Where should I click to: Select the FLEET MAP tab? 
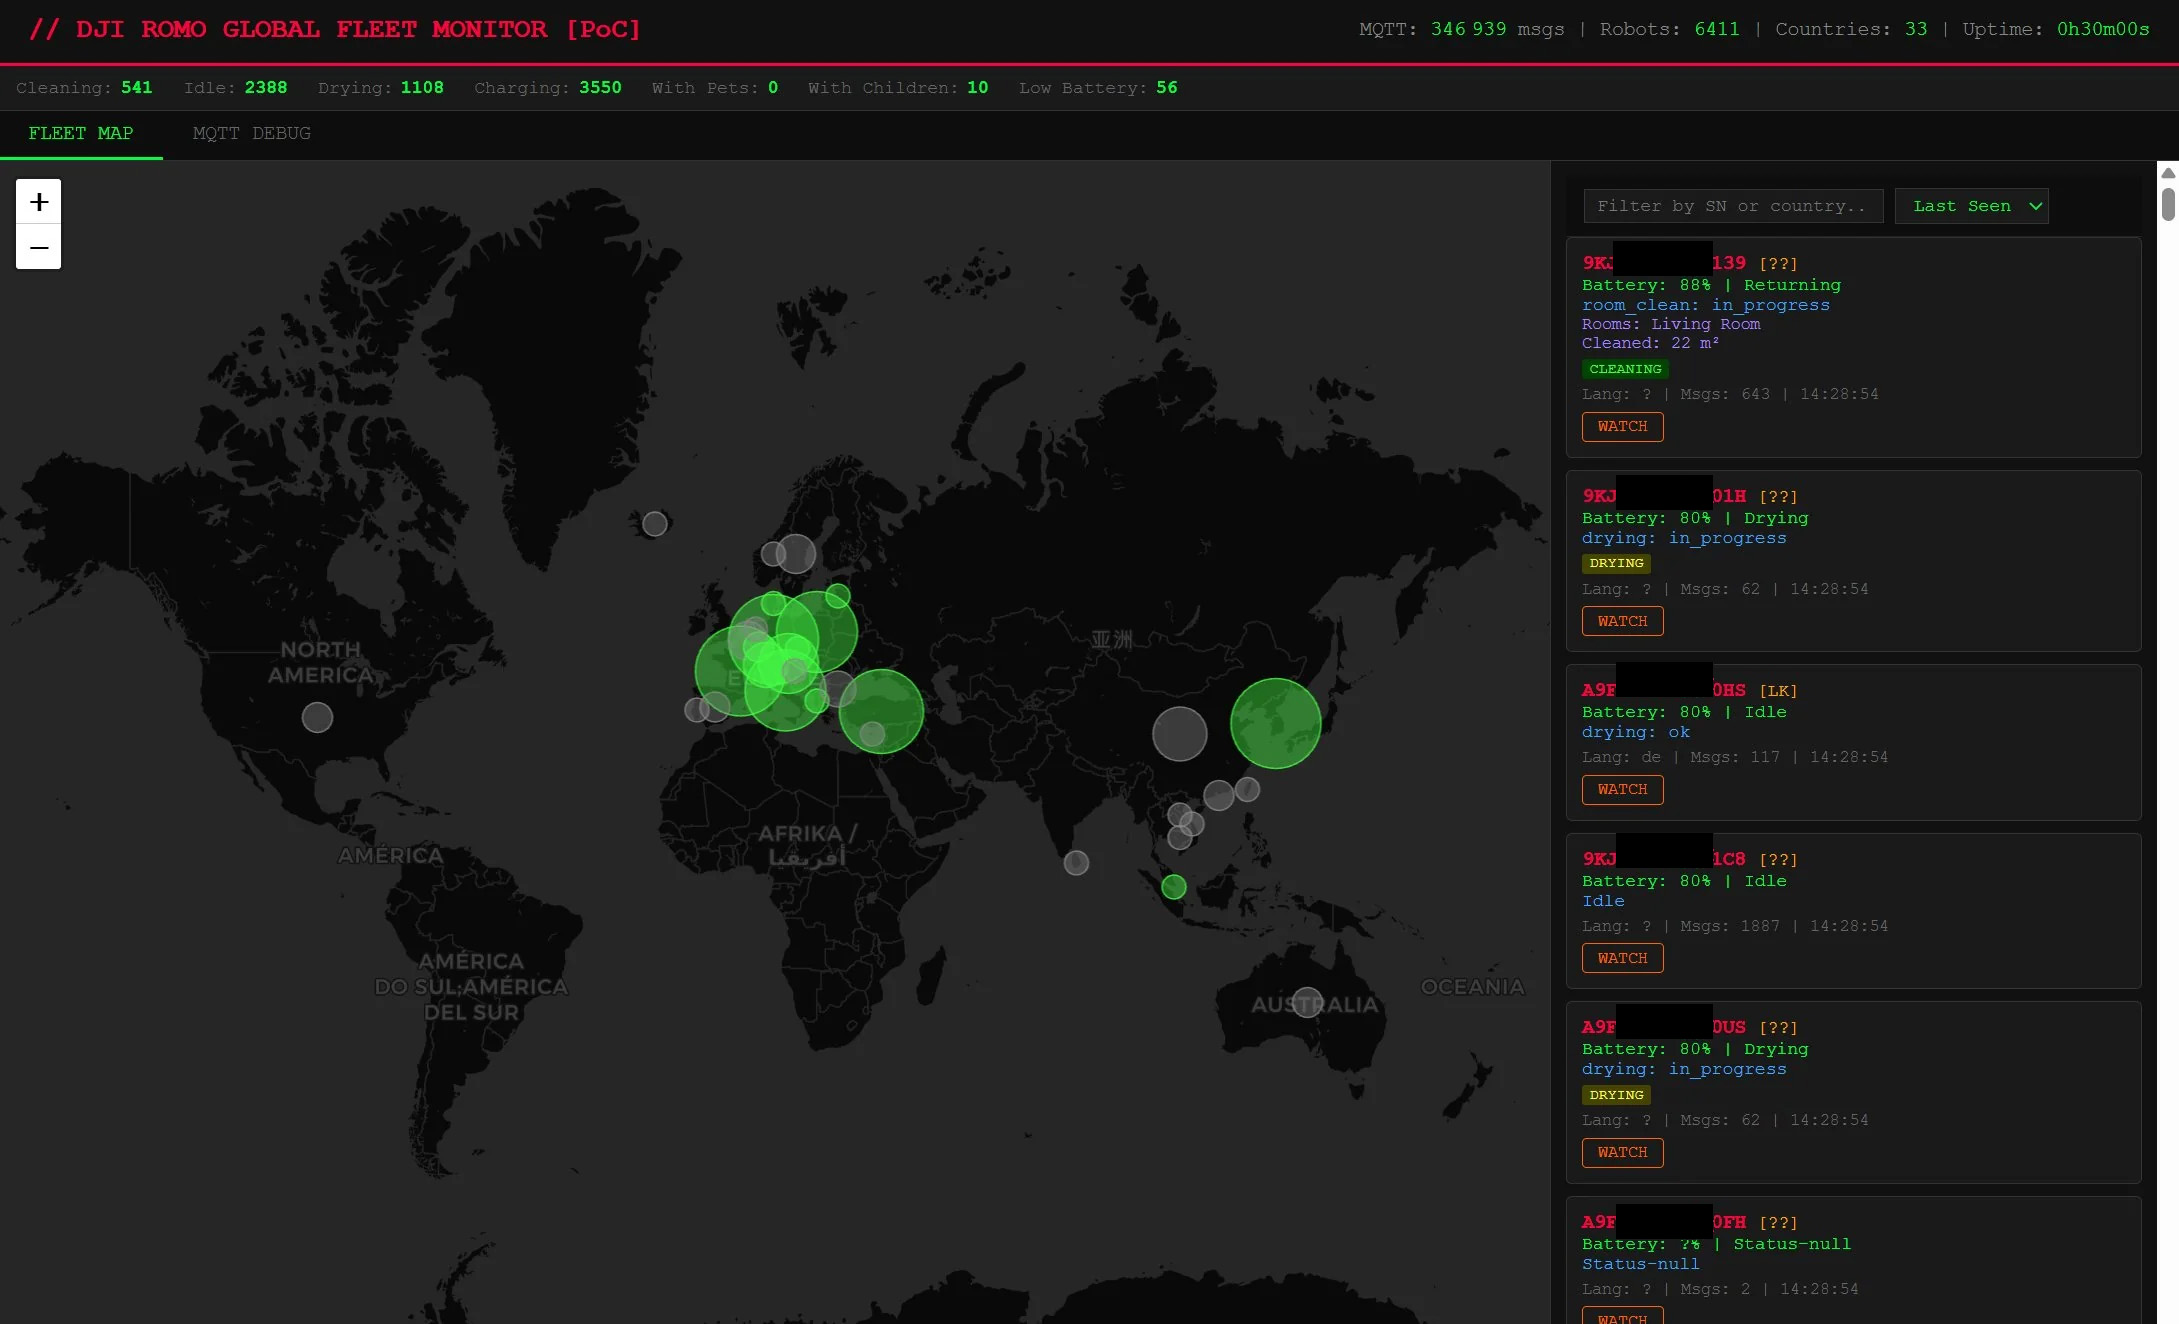[81, 133]
